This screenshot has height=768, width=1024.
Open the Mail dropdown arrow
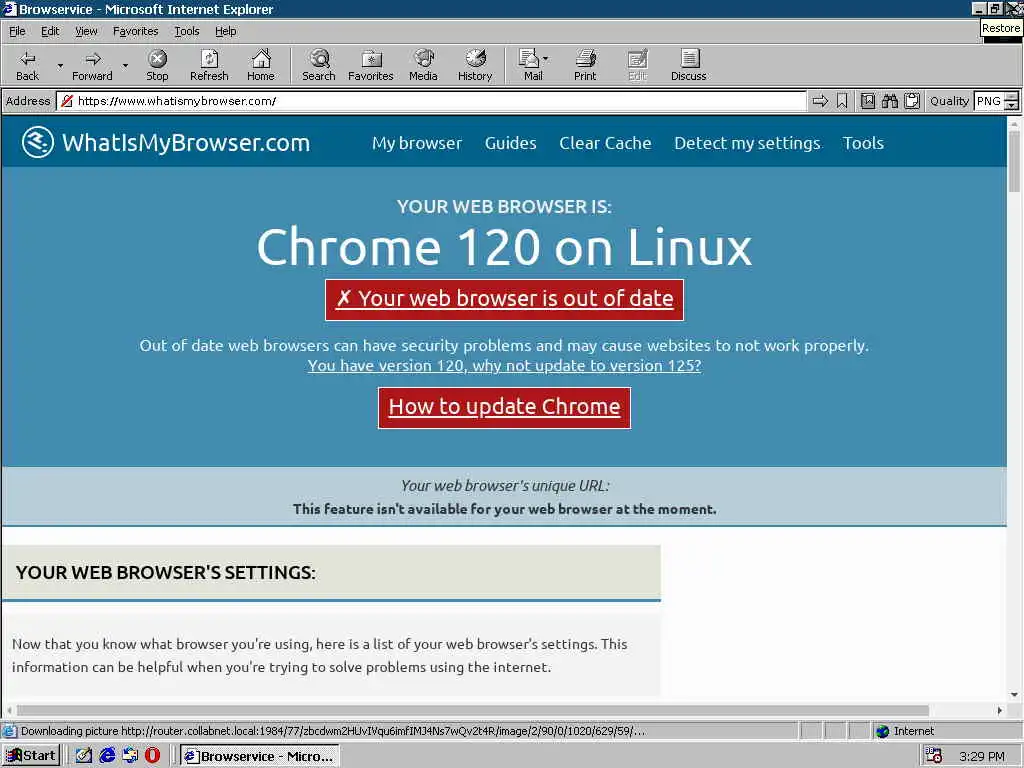[x=546, y=59]
